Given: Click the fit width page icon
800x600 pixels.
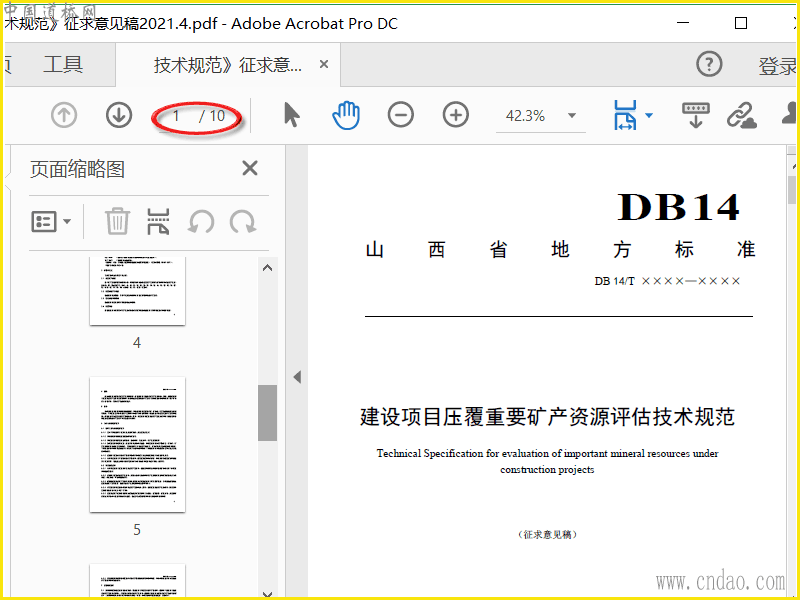Looking at the screenshot, I should [x=626, y=115].
